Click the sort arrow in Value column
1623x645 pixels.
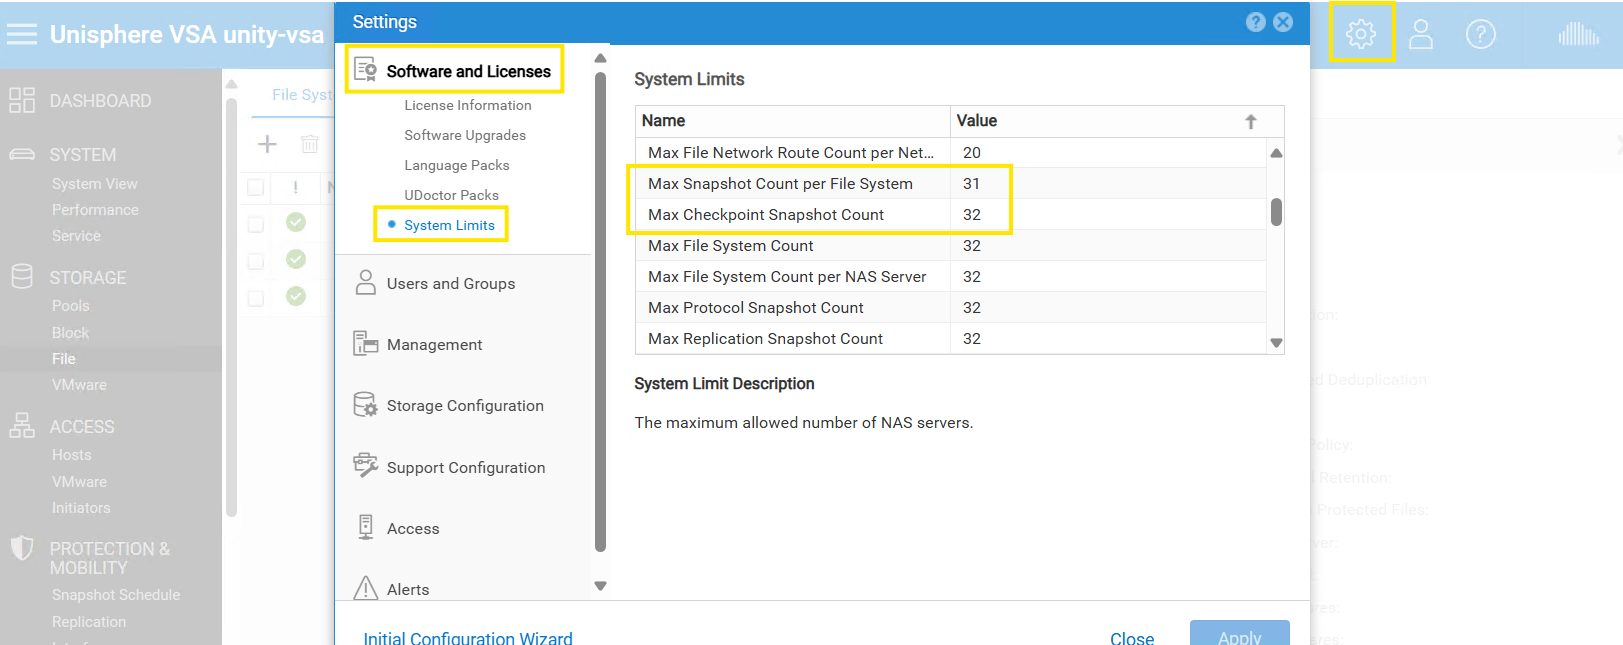(x=1251, y=121)
